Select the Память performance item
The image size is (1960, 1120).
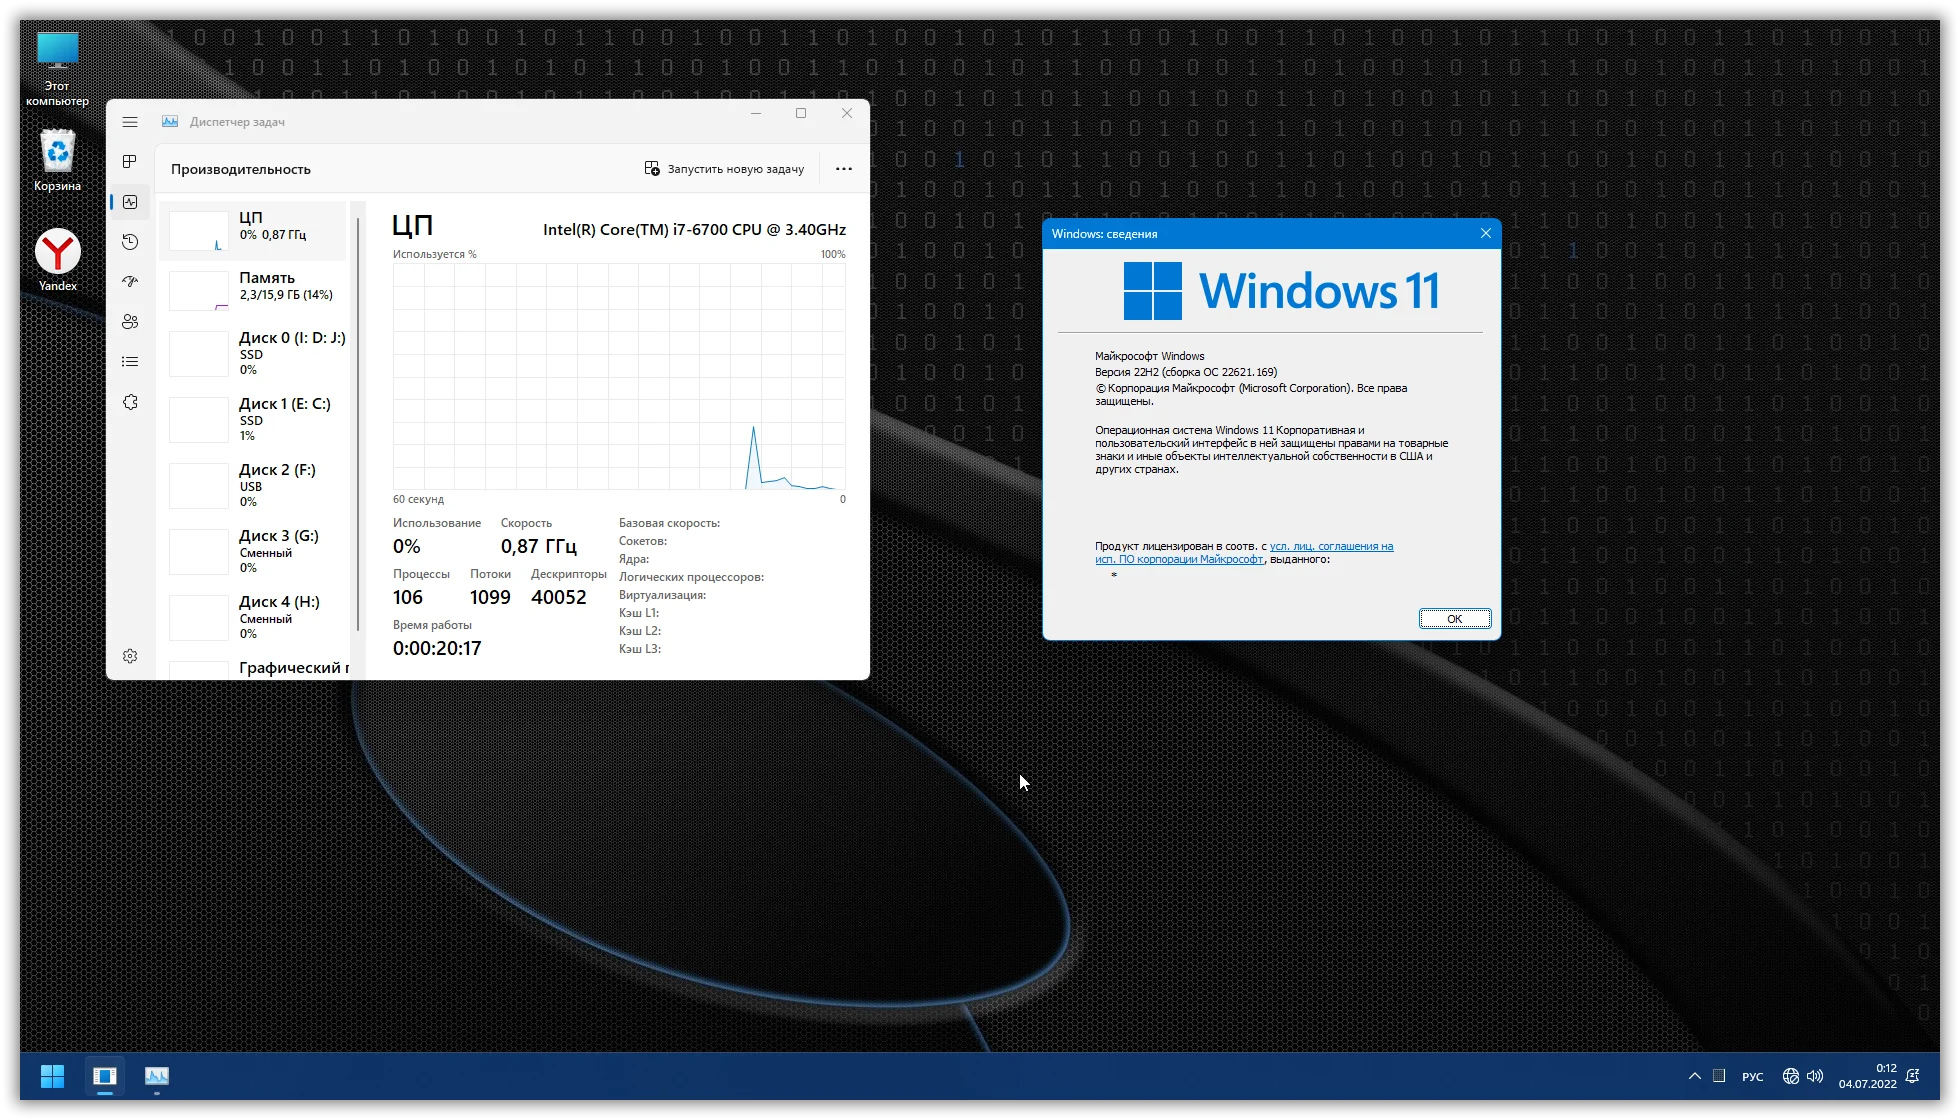coord(255,286)
